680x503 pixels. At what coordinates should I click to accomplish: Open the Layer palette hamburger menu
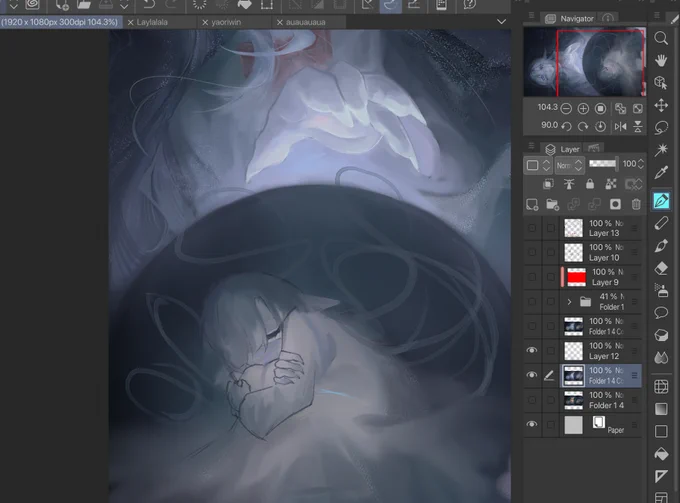coord(531,146)
